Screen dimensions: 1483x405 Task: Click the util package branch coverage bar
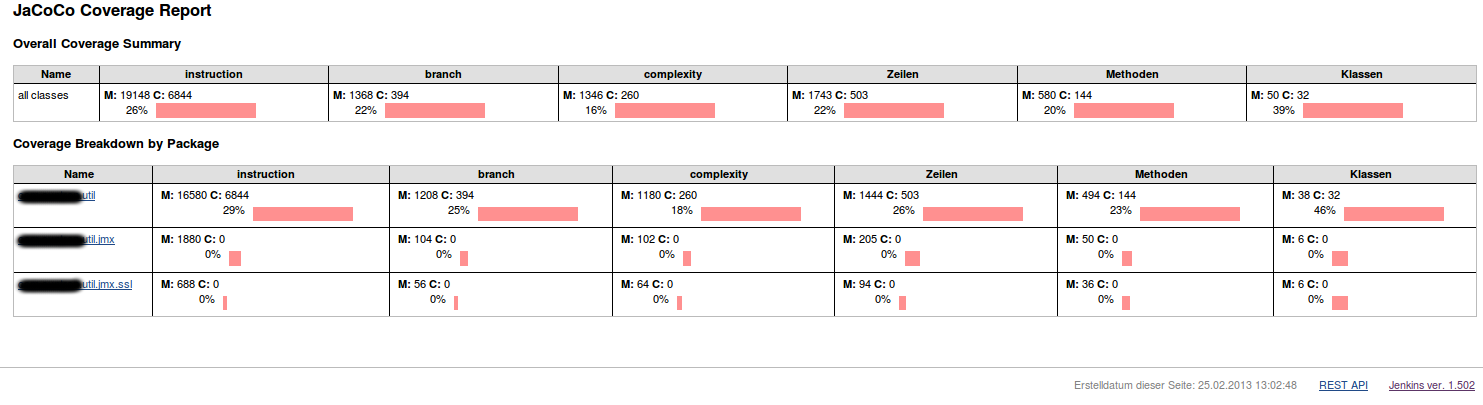click(527, 213)
